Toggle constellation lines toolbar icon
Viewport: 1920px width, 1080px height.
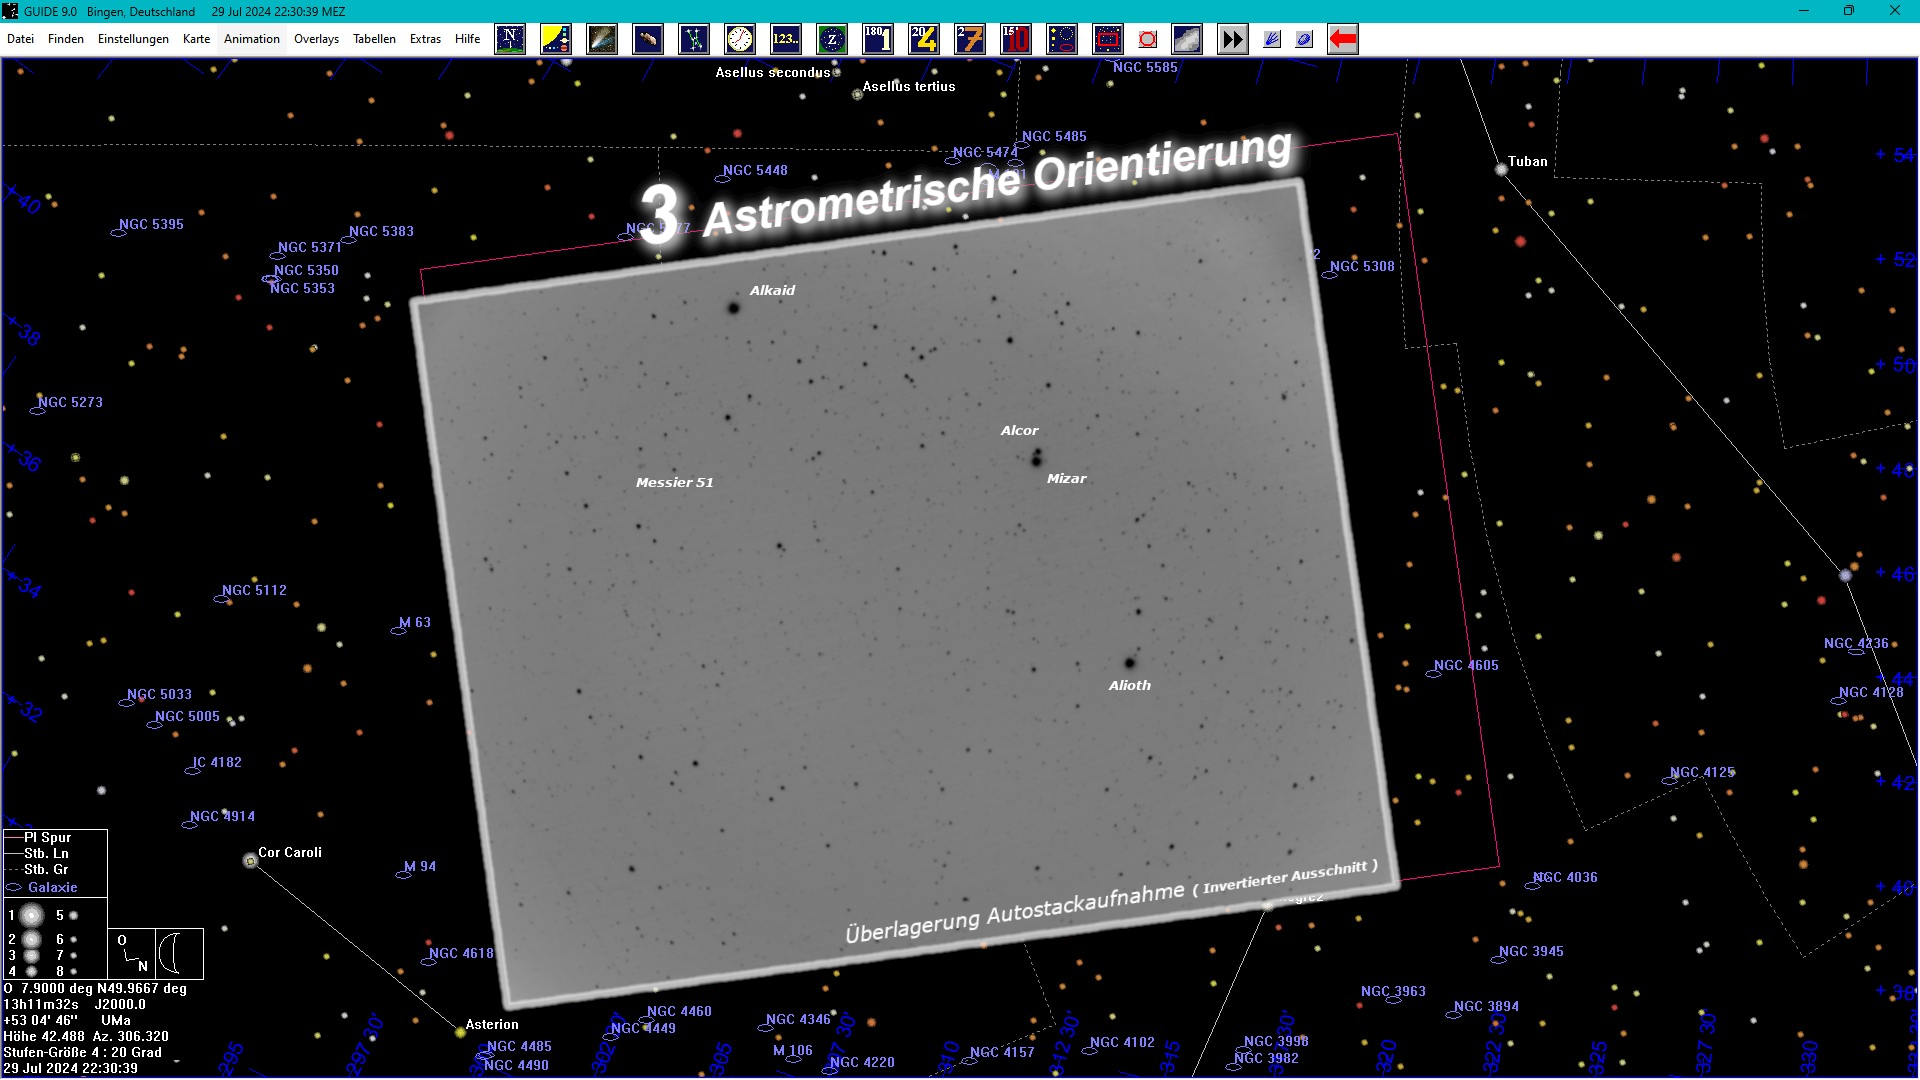click(x=694, y=40)
